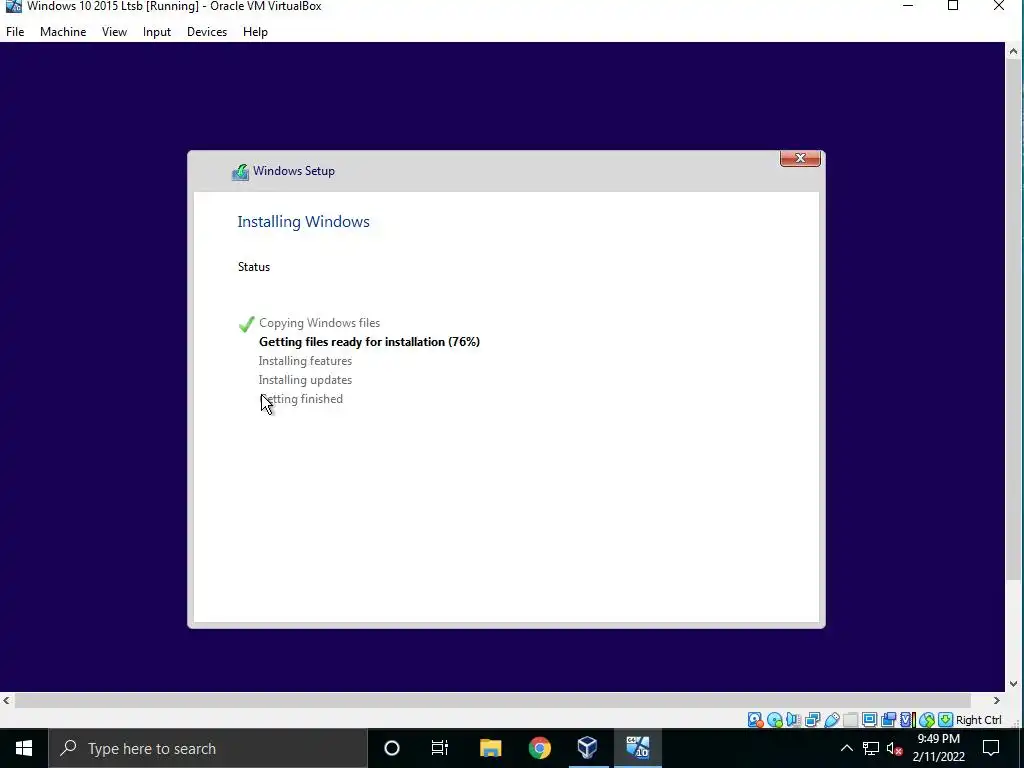Click the display settings status icon
The width and height of the screenshot is (1024, 768).
coord(869,720)
